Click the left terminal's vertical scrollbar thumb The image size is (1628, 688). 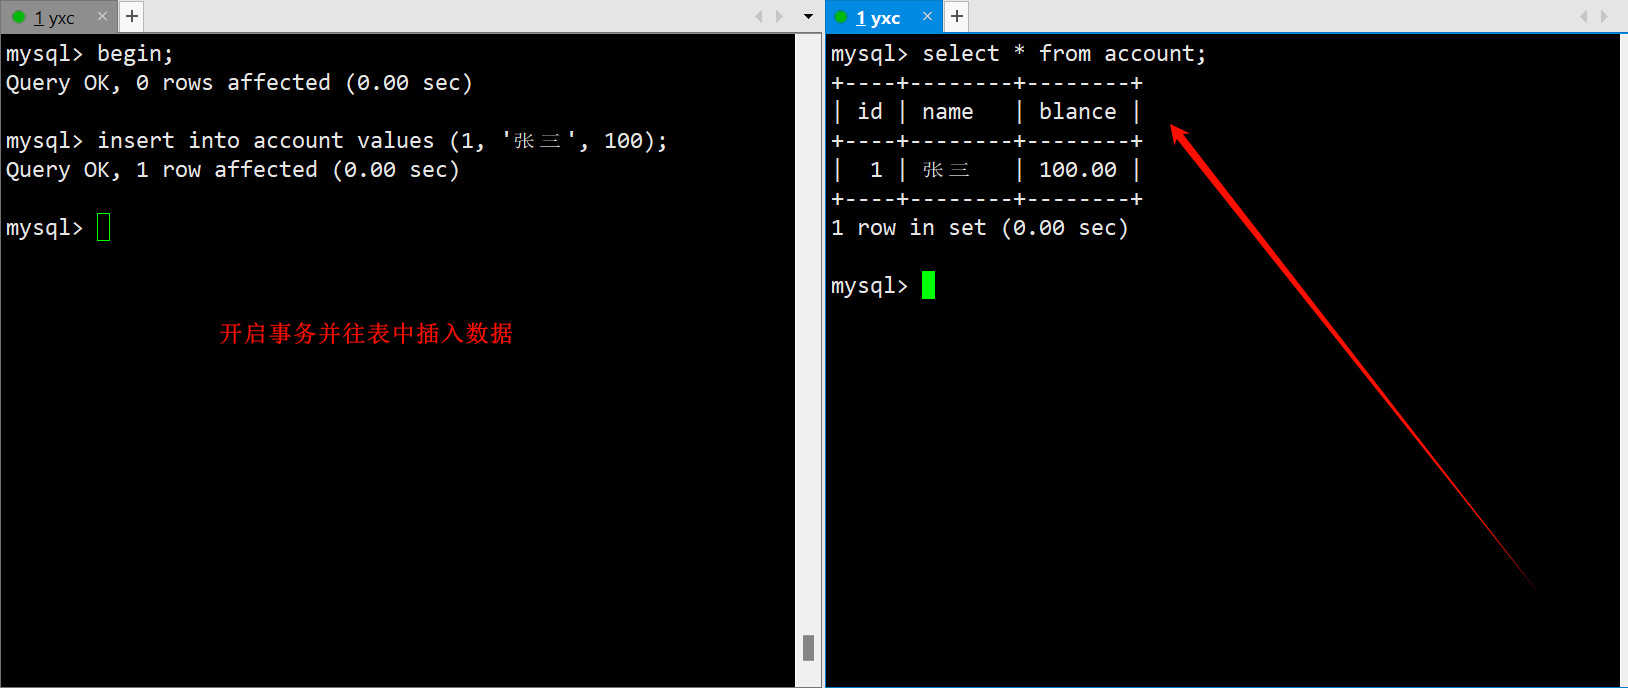(x=808, y=648)
